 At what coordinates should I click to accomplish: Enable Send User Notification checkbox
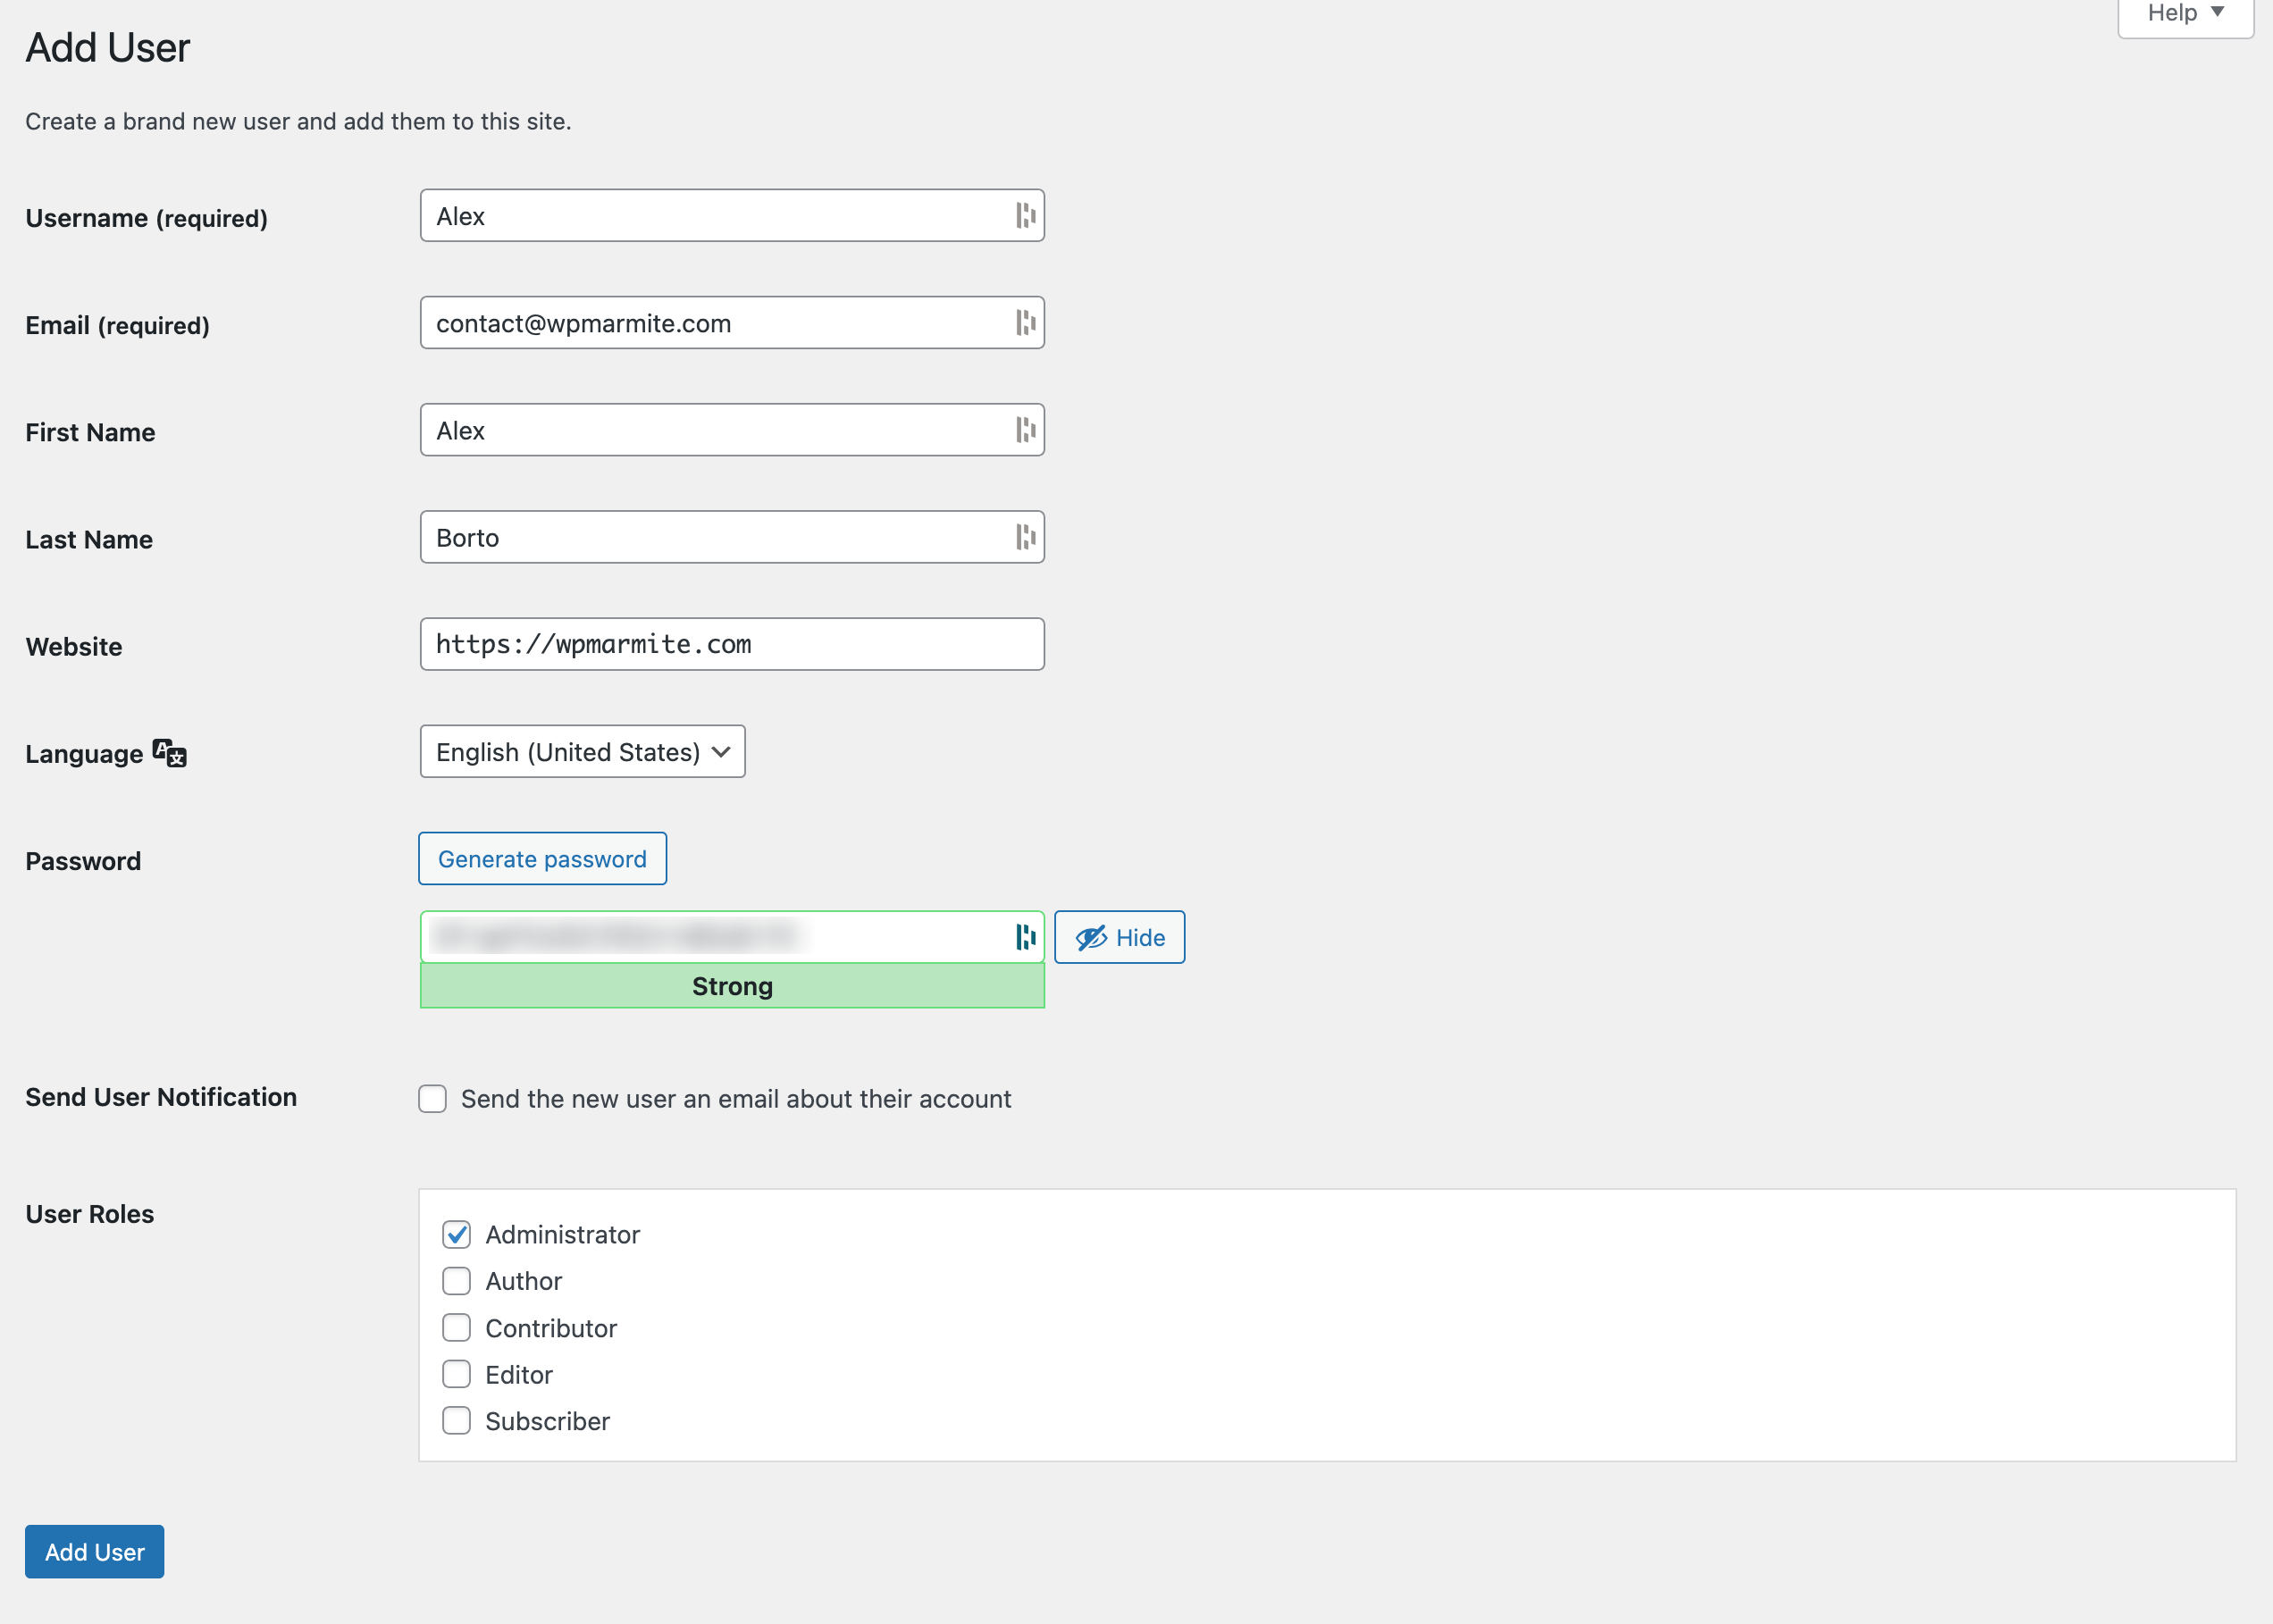[432, 1099]
